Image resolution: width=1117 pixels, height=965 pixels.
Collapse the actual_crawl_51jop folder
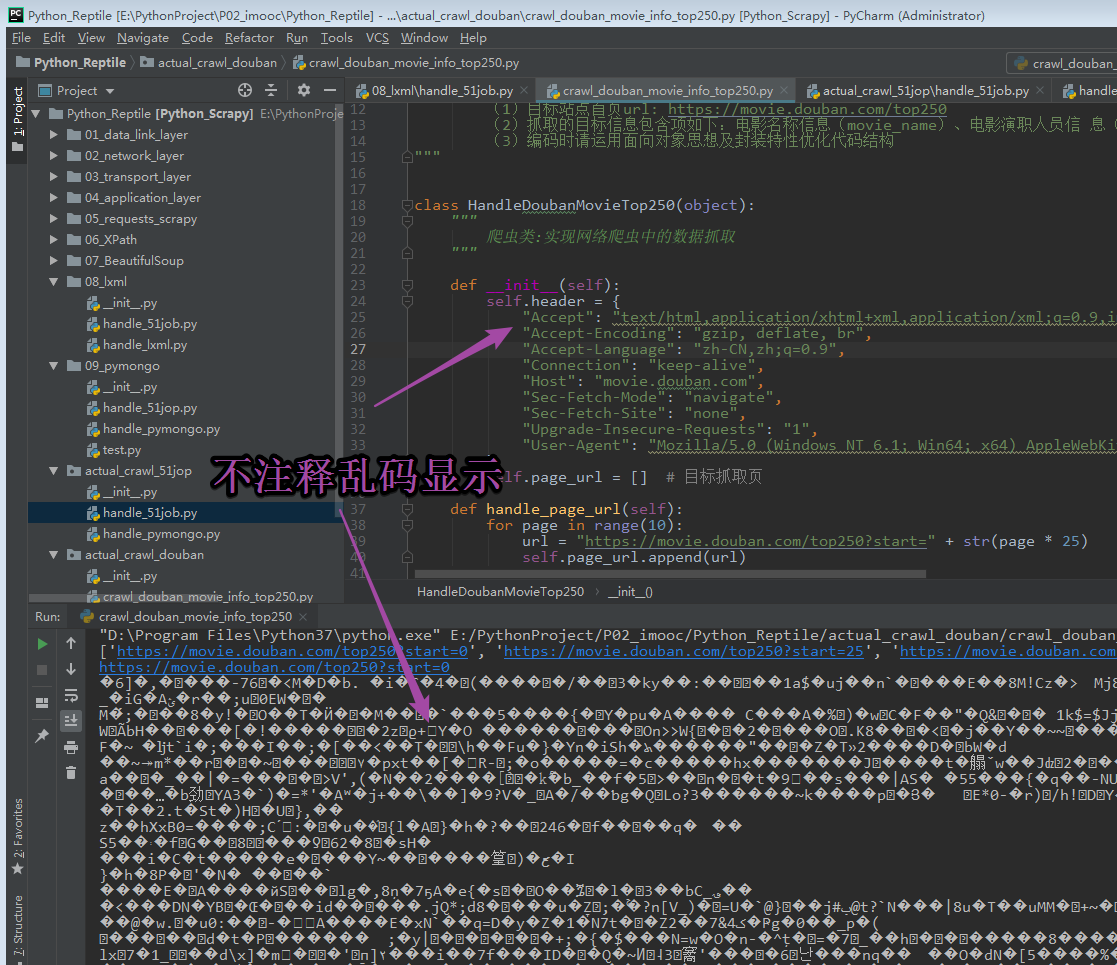click(x=53, y=470)
